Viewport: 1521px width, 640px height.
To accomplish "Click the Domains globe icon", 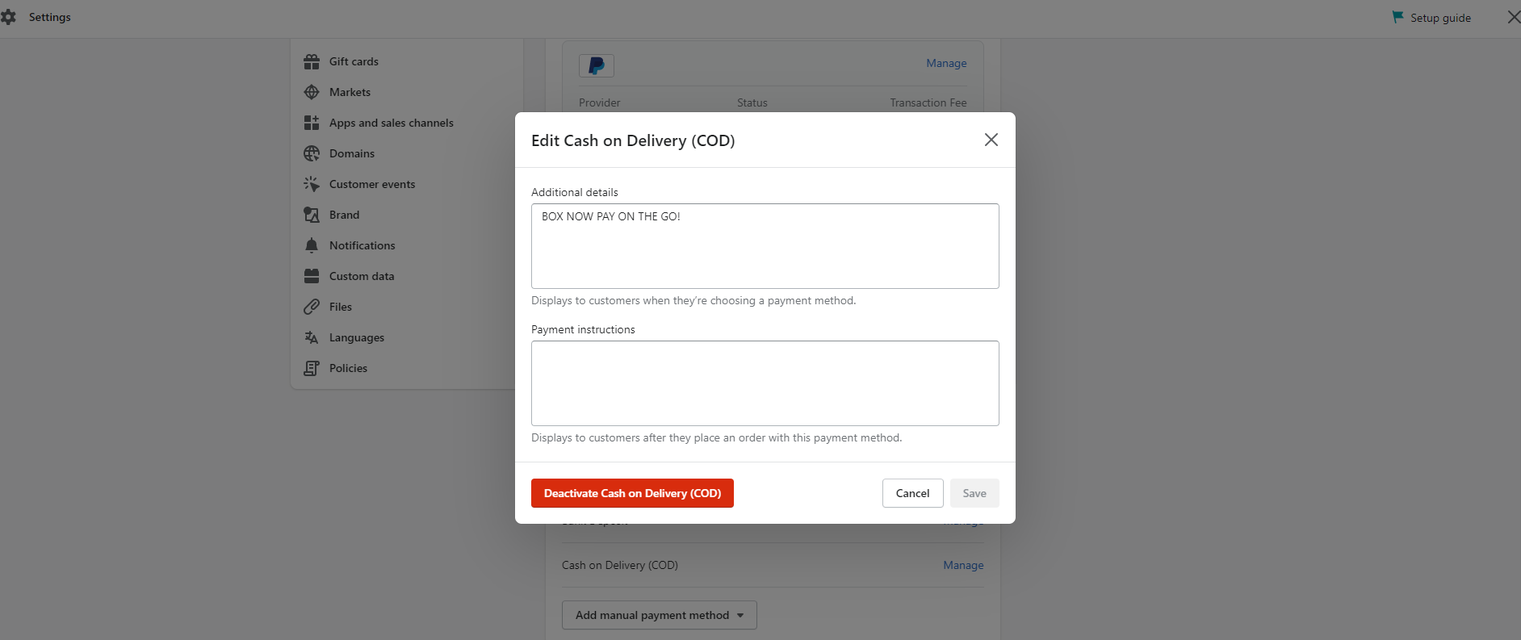I will pos(311,154).
